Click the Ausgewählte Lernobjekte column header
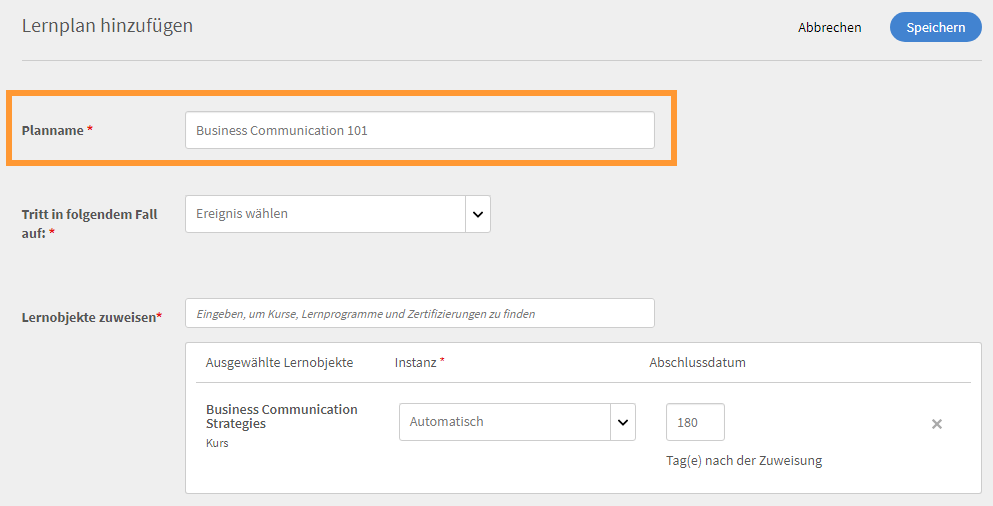The image size is (993, 506). pyautogui.click(x=279, y=362)
